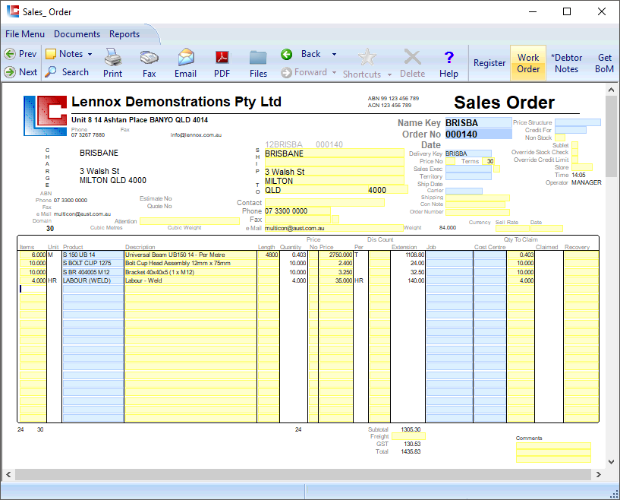Click the vertical scrollbar up arrow
Image resolution: width=620 pixels, height=501 pixels.
tap(611, 90)
